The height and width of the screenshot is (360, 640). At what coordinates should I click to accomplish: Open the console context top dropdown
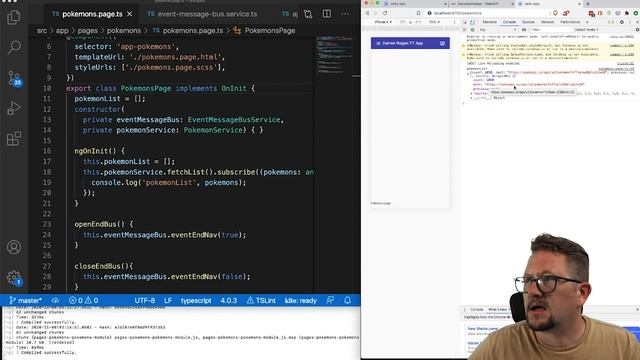click(x=498, y=30)
